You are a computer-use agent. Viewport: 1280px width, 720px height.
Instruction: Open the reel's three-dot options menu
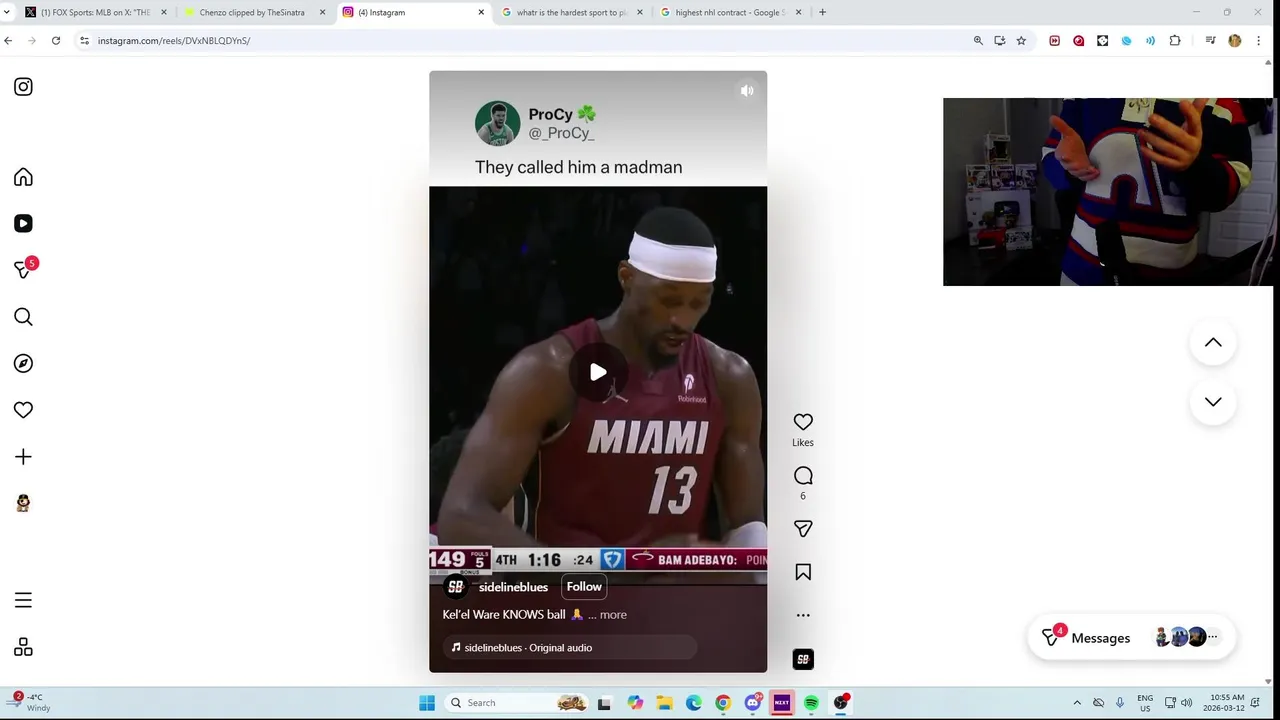point(803,615)
